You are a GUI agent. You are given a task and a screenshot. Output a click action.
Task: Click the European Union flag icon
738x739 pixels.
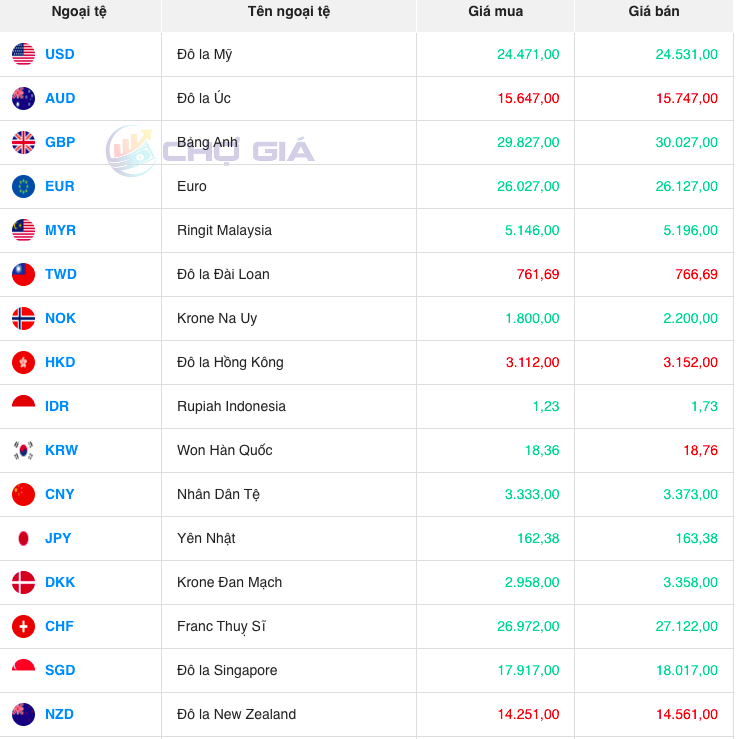pyautogui.click(x=23, y=186)
